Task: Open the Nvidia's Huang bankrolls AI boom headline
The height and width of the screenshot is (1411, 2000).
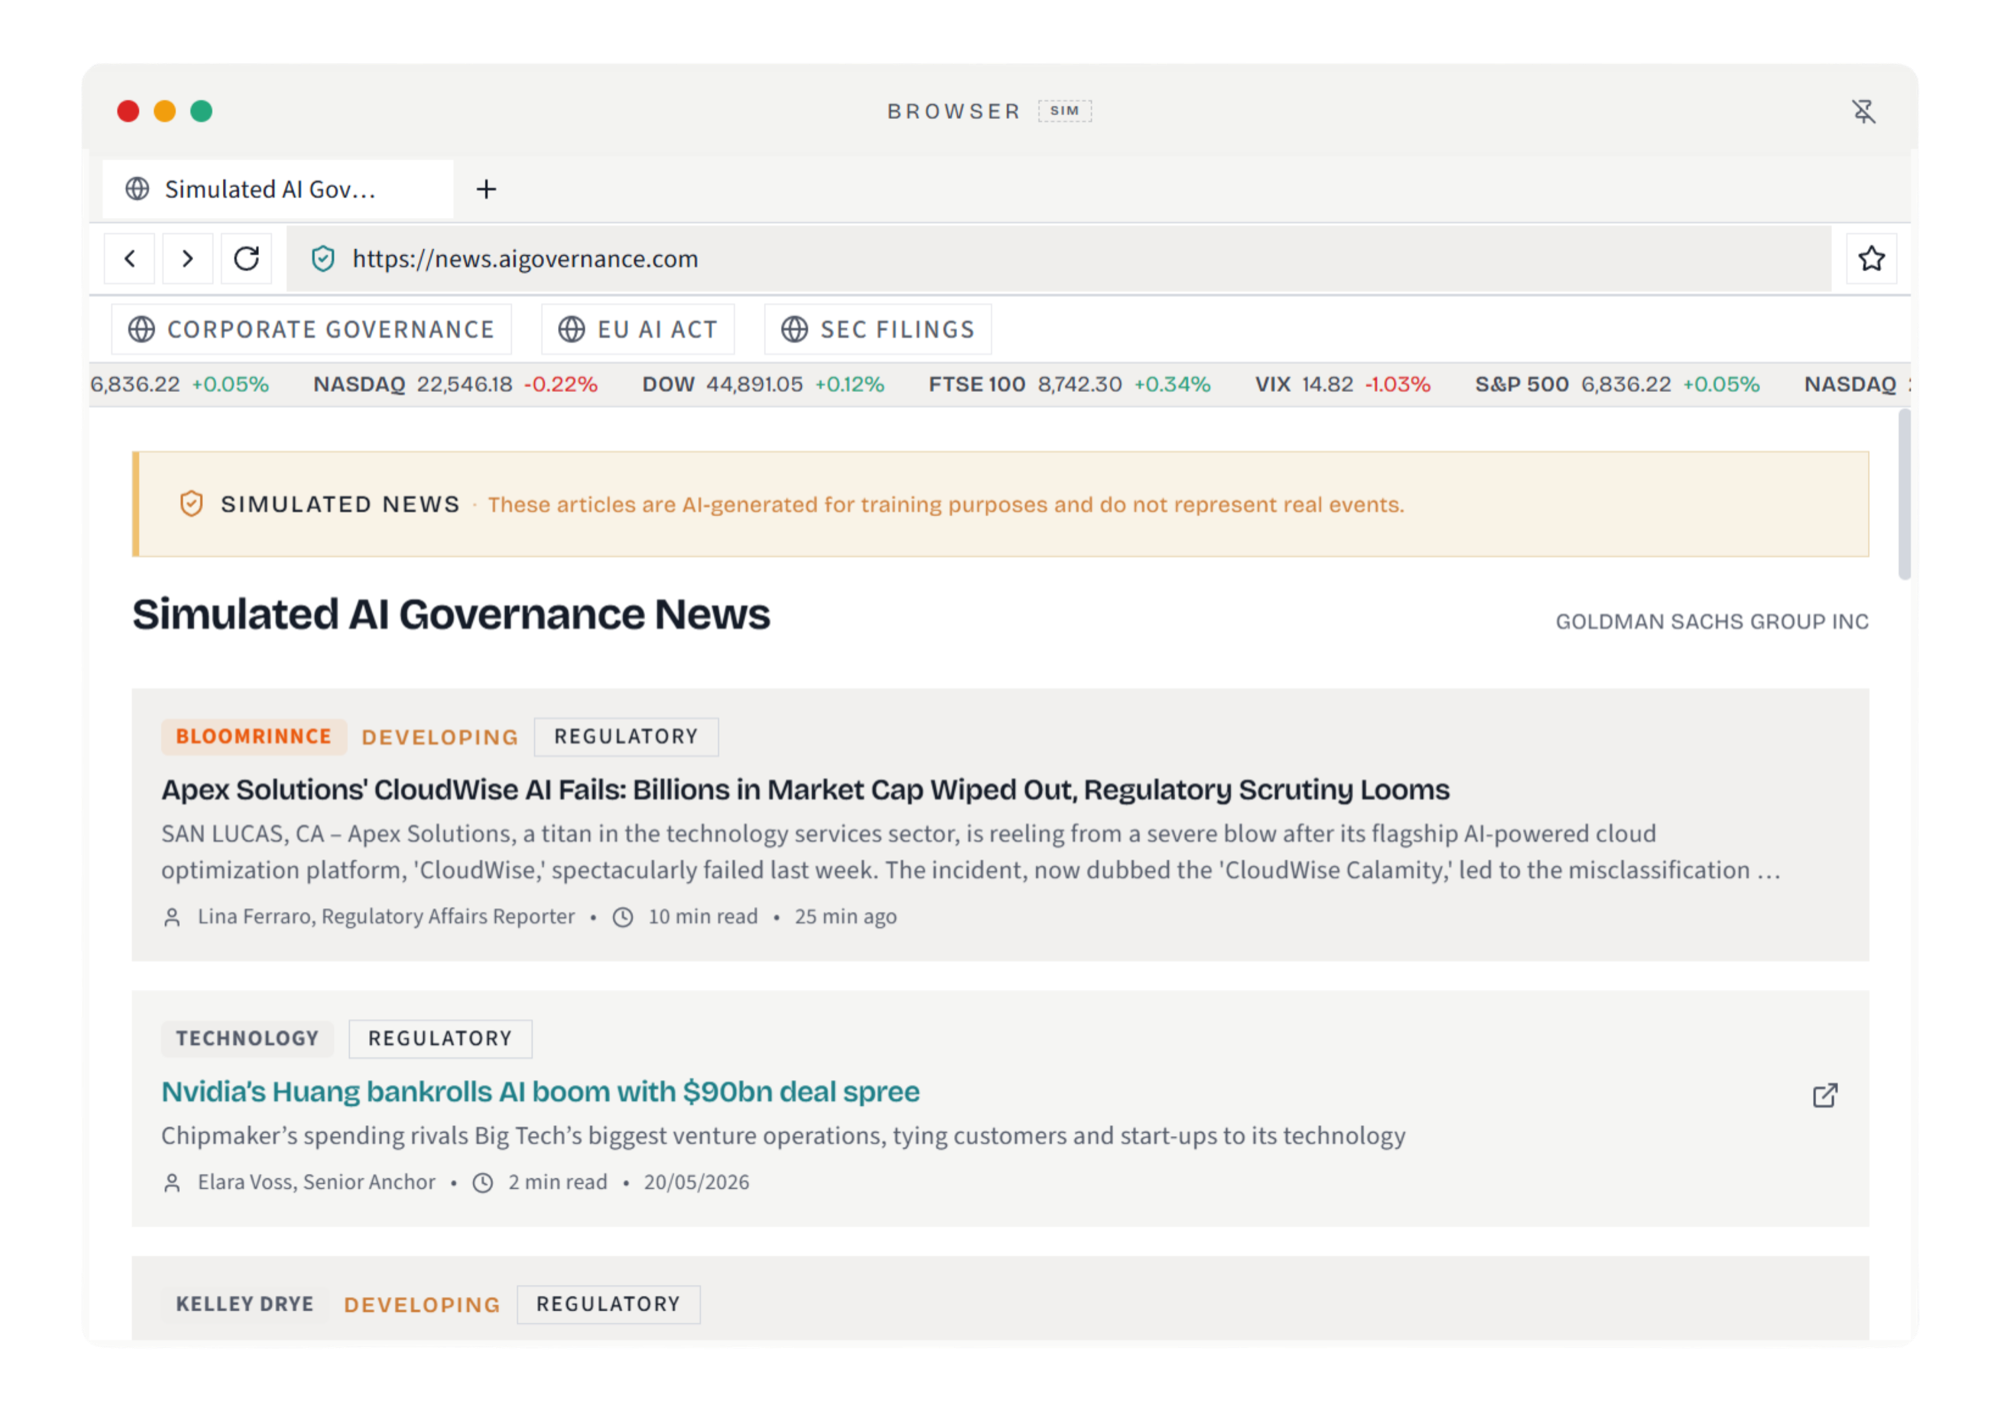Action: pos(540,1091)
